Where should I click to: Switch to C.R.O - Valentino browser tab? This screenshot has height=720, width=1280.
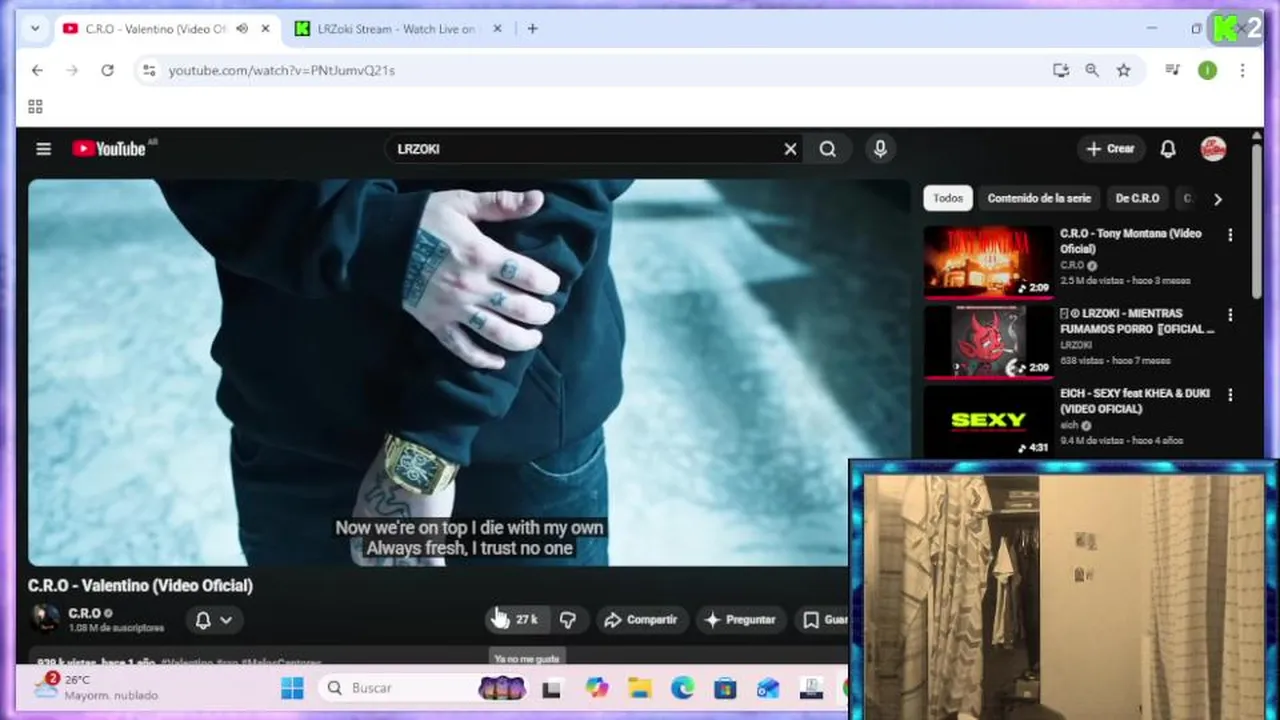pyautogui.click(x=155, y=29)
